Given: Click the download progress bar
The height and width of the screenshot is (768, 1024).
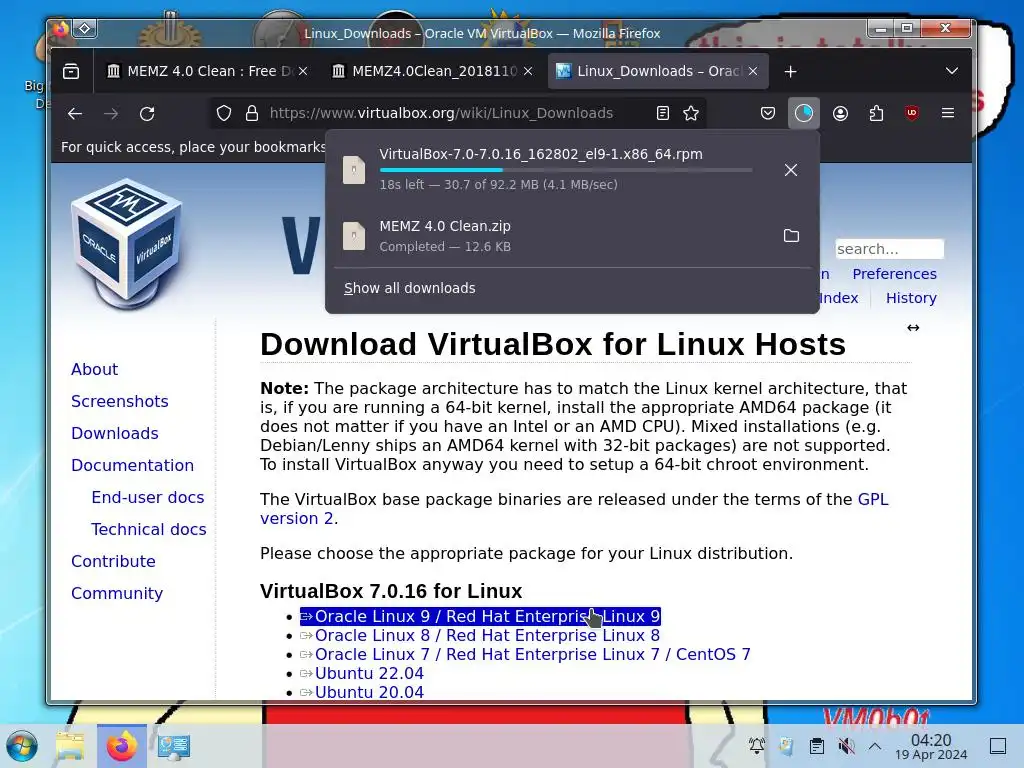Looking at the screenshot, I should [566, 170].
